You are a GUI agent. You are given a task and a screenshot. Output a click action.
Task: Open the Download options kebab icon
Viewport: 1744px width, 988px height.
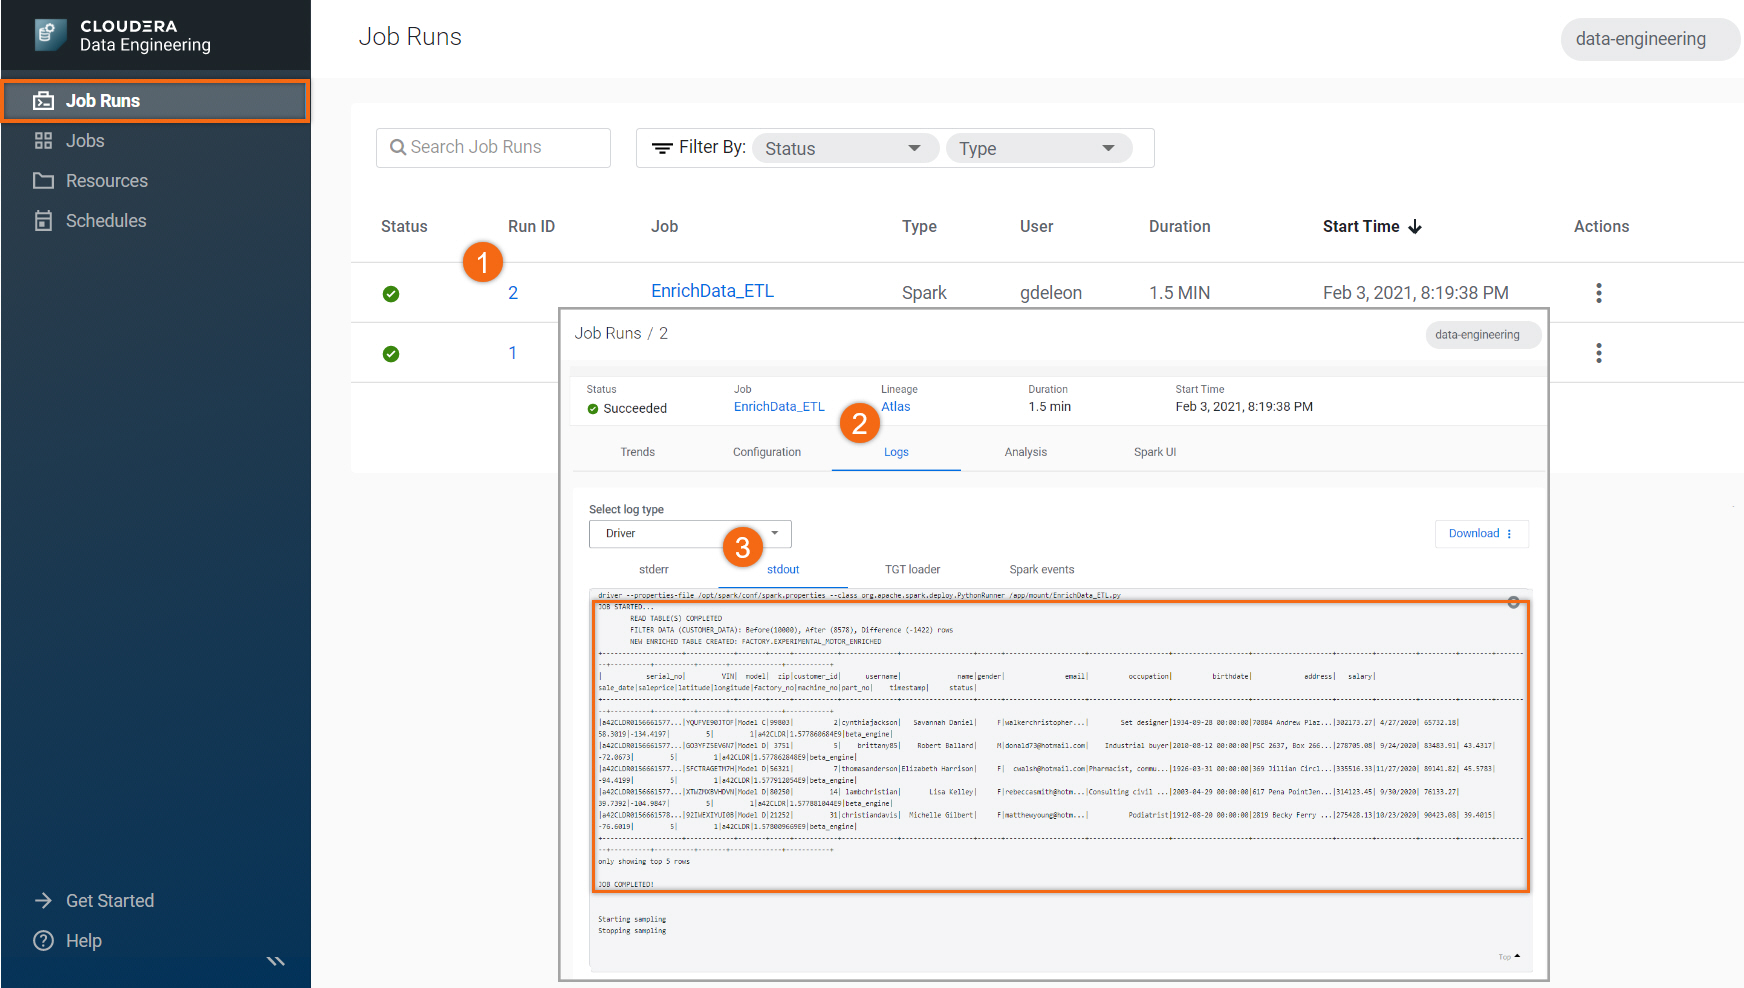point(1510,534)
